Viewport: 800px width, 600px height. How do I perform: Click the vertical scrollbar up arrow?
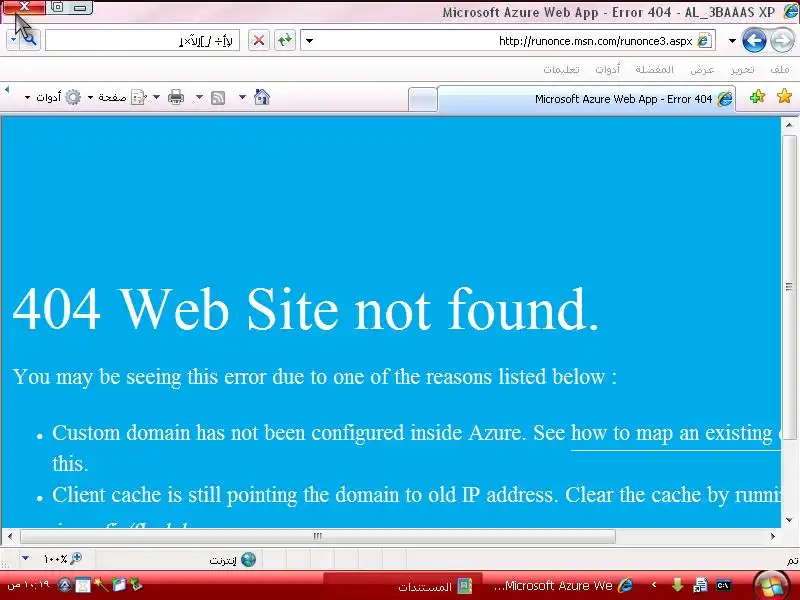[x=789, y=125]
